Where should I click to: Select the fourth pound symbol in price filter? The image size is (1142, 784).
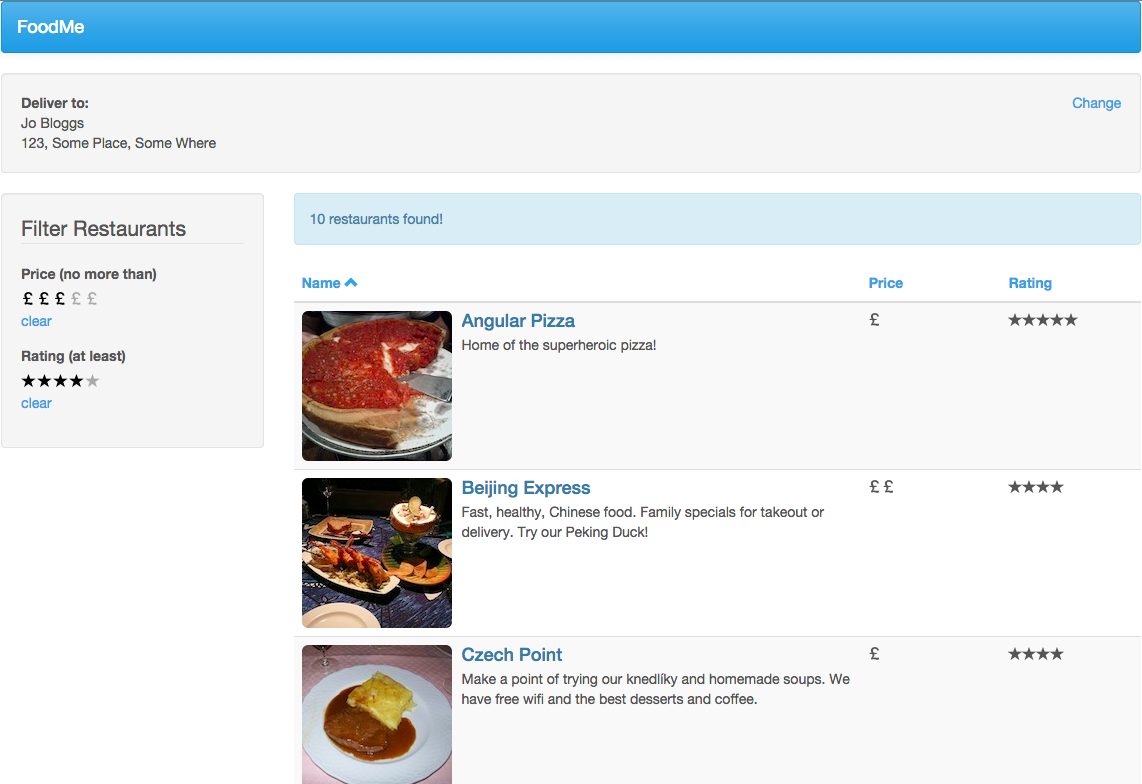[76, 299]
